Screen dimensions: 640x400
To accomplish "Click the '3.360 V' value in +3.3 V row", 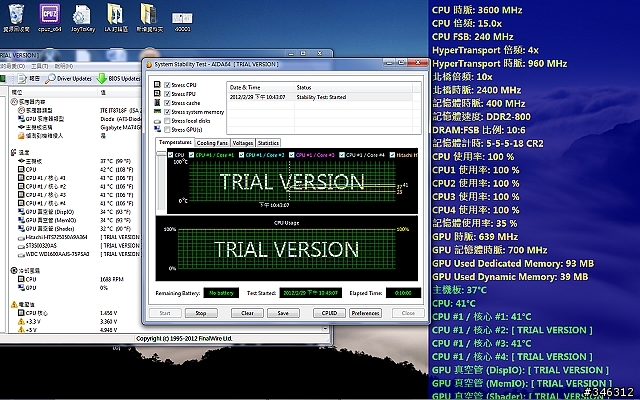I will pos(109,322).
